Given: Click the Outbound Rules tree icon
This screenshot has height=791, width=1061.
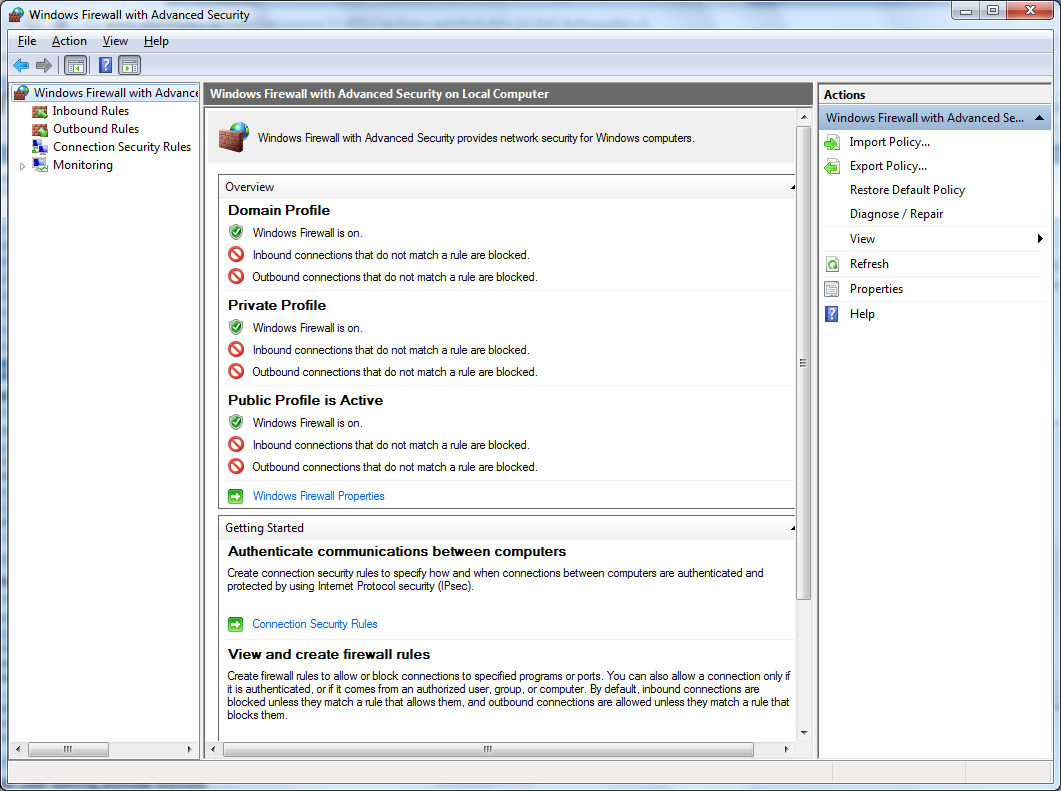Looking at the screenshot, I should 40,129.
